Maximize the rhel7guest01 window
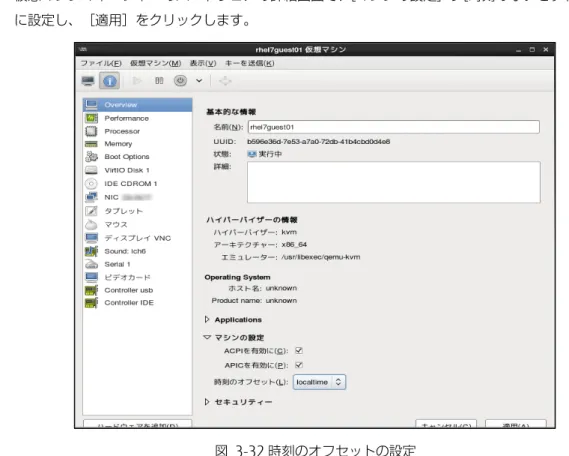 tap(532, 50)
